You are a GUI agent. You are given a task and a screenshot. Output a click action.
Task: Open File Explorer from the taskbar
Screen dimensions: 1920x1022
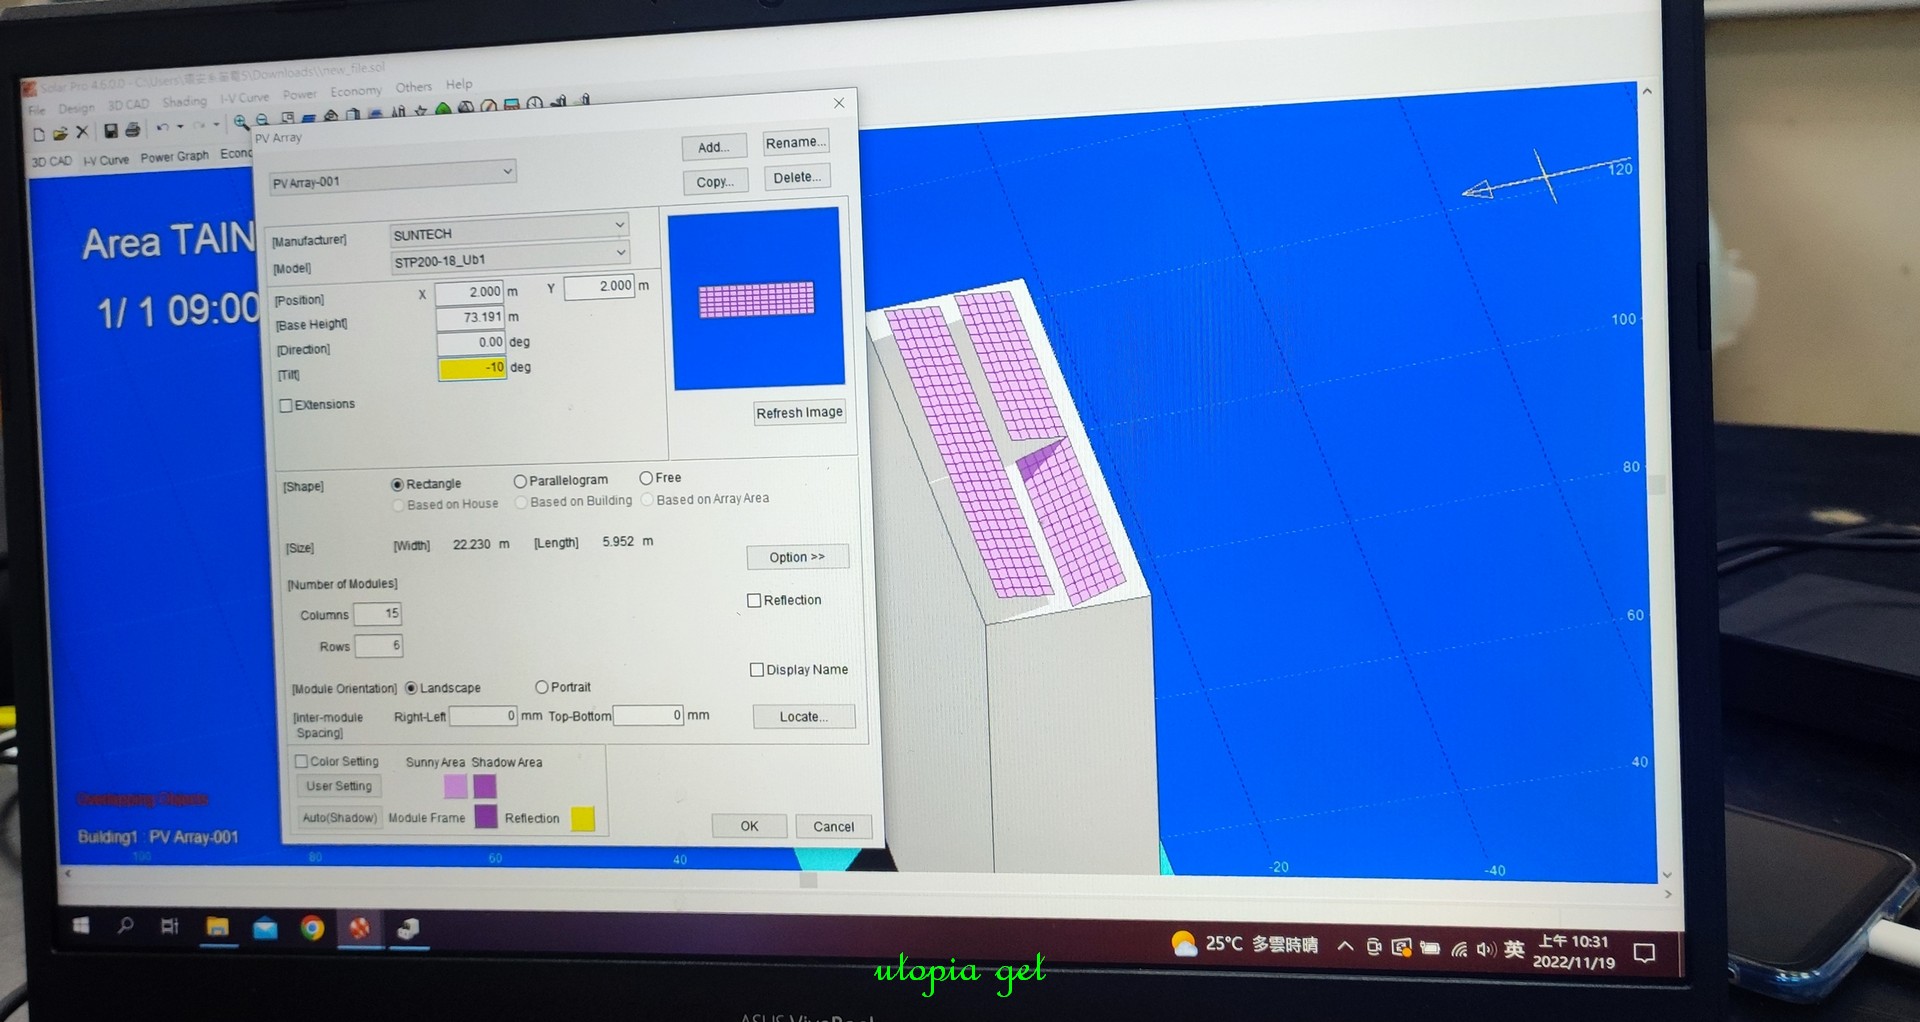[217, 927]
